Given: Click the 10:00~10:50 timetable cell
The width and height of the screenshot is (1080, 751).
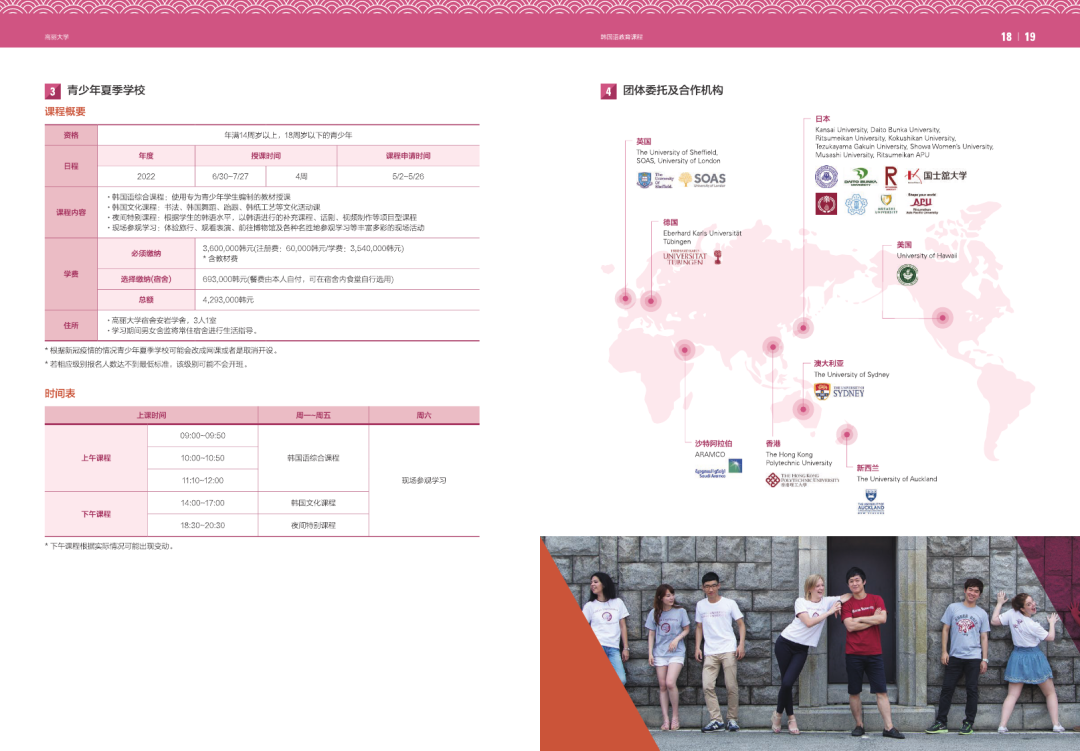Looking at the screenshot, I should tap(202, 457).
